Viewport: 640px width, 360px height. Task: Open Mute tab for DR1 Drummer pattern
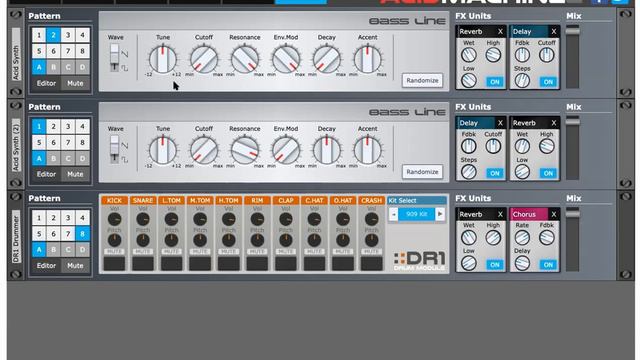(x=75, y=266)
